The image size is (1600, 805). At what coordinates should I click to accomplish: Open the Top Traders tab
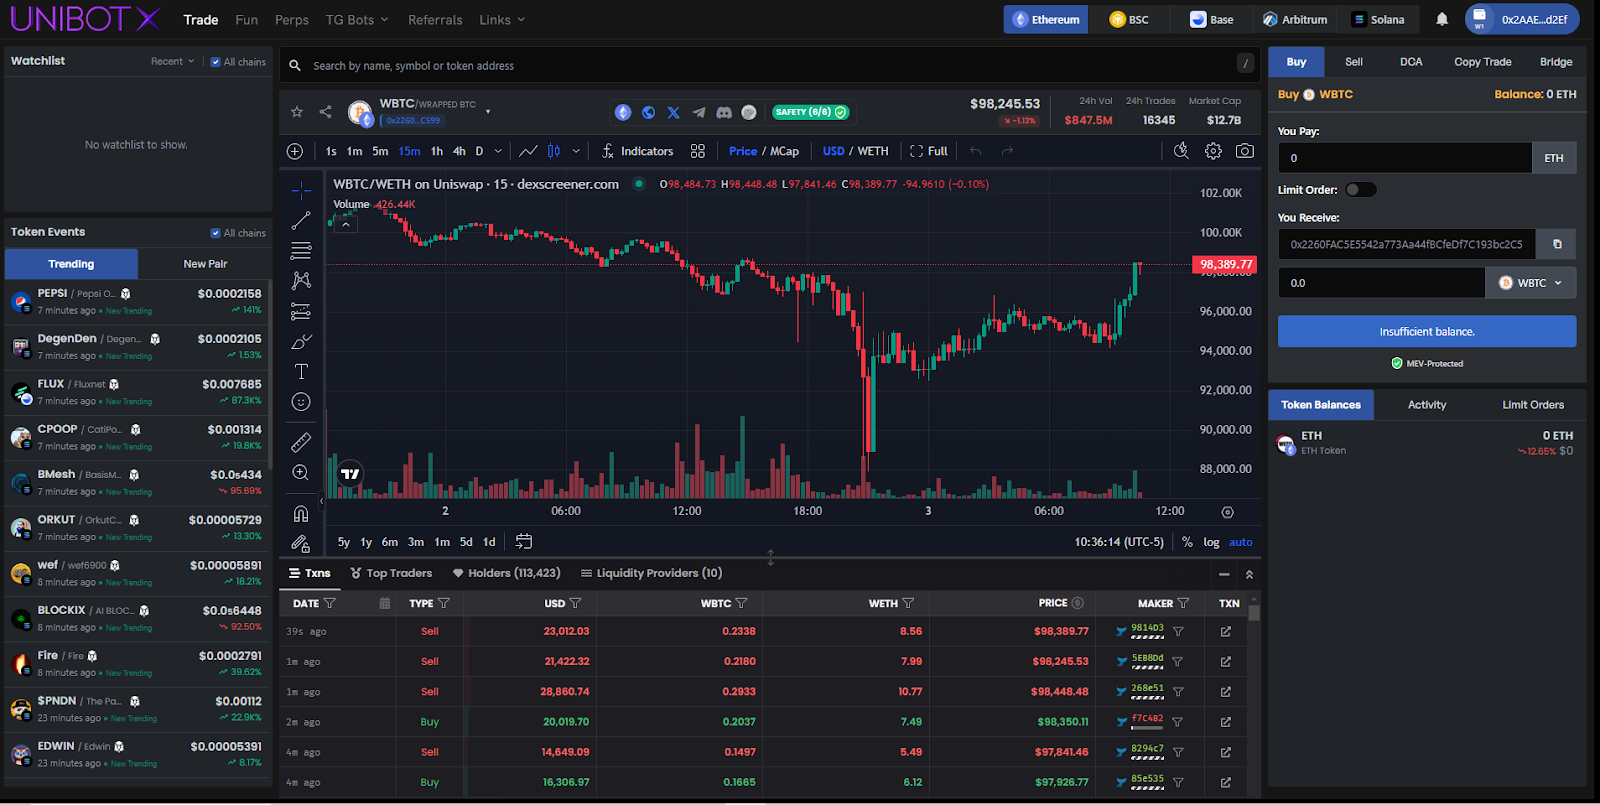(x=391, y=573)
